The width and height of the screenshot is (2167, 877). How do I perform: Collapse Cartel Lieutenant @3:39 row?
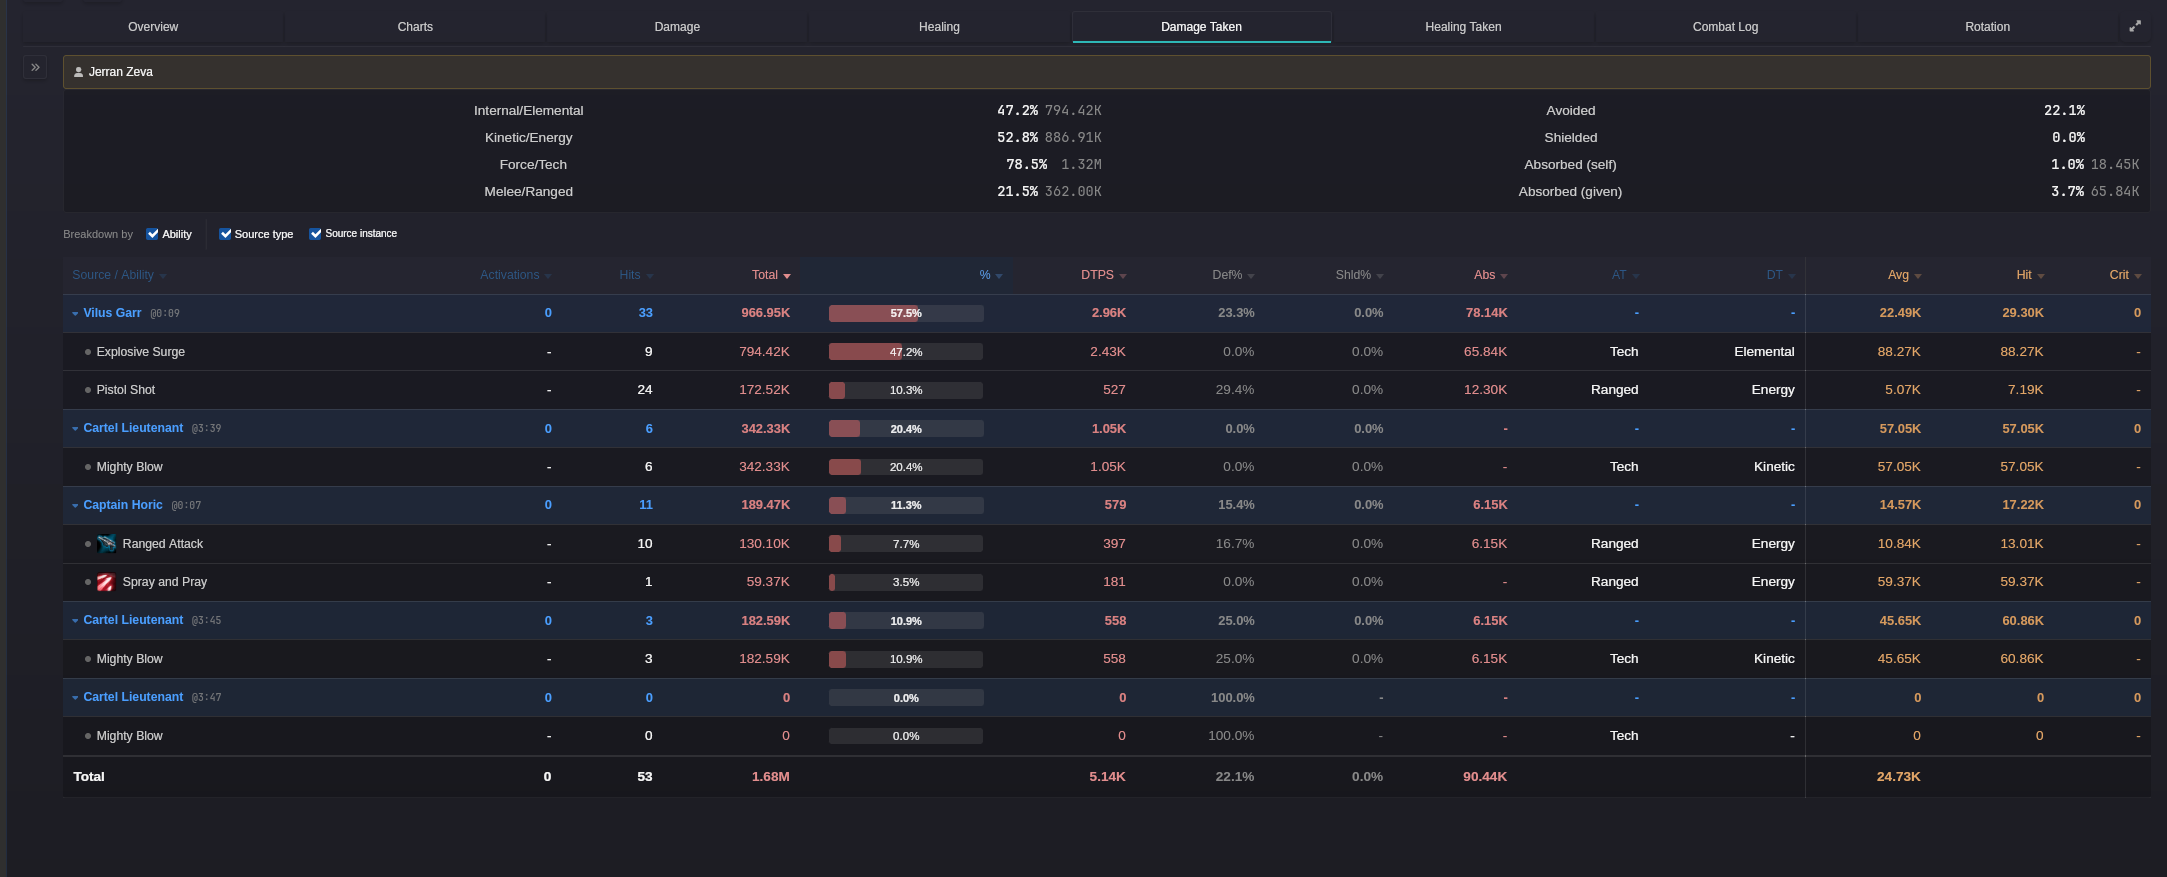tap(75, 429)
